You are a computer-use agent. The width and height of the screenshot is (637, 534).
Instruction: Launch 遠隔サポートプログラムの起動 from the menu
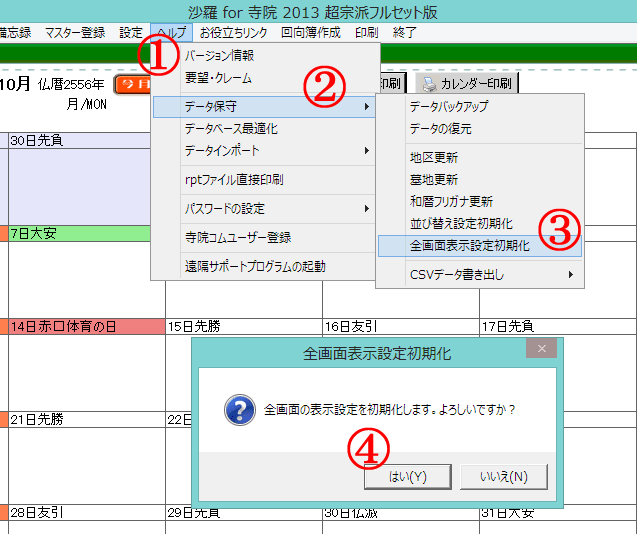[x=255, y=267]
